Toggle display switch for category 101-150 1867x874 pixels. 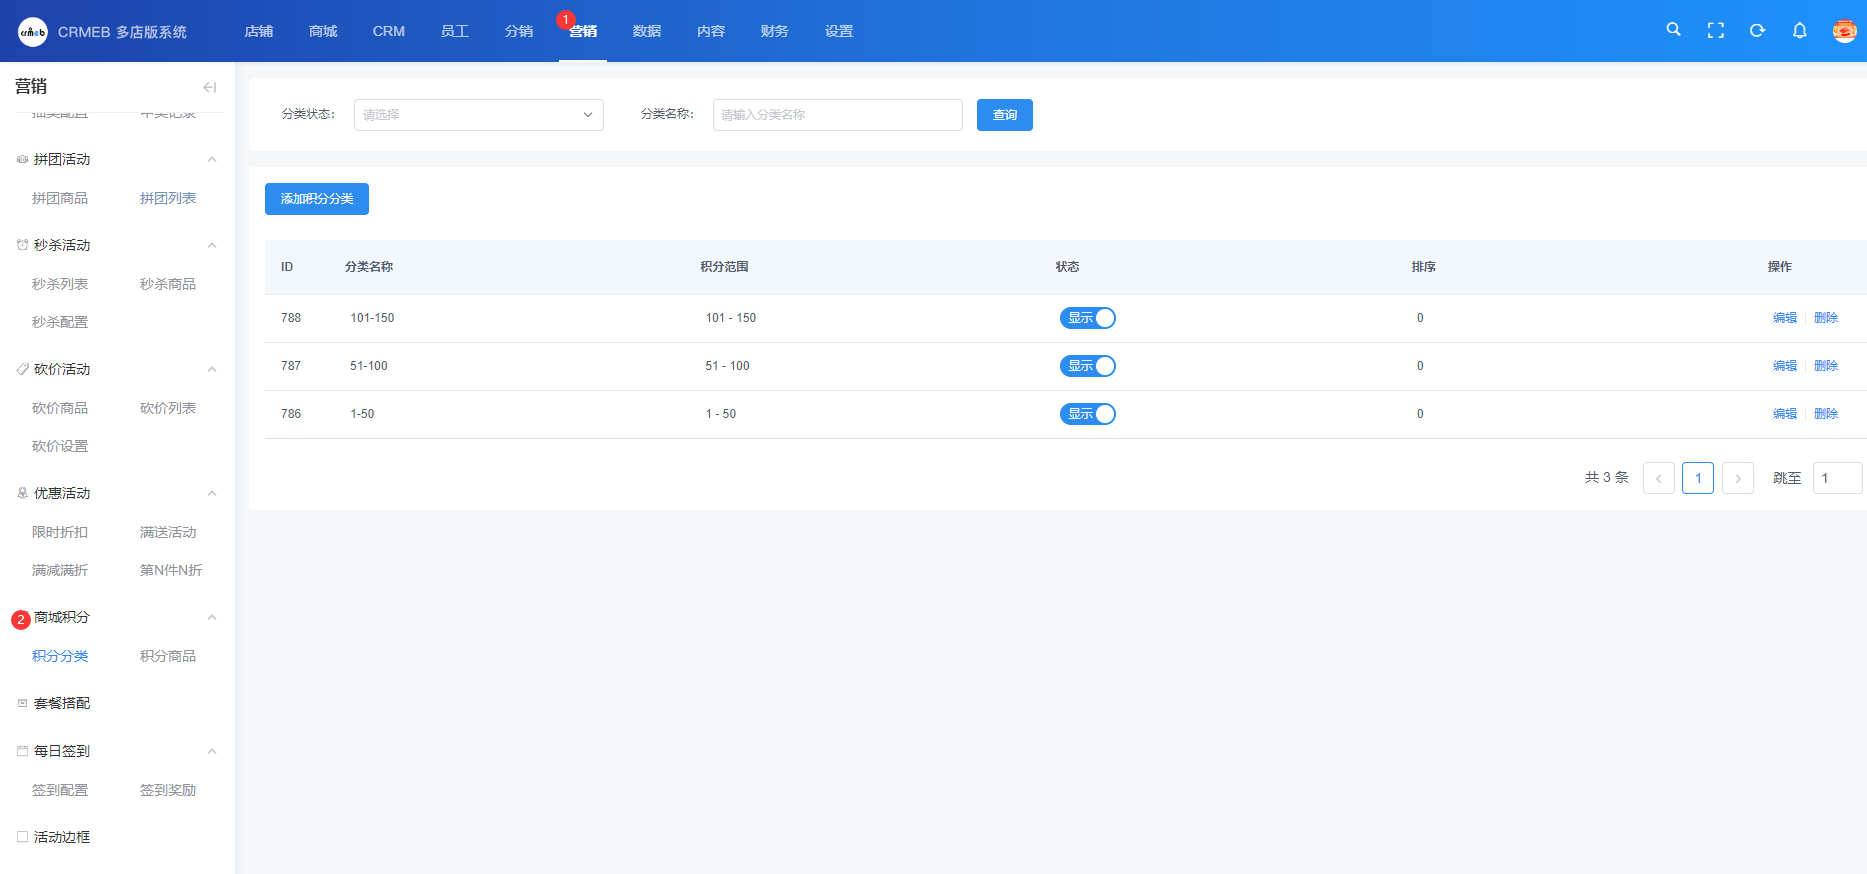point(1087,318)
